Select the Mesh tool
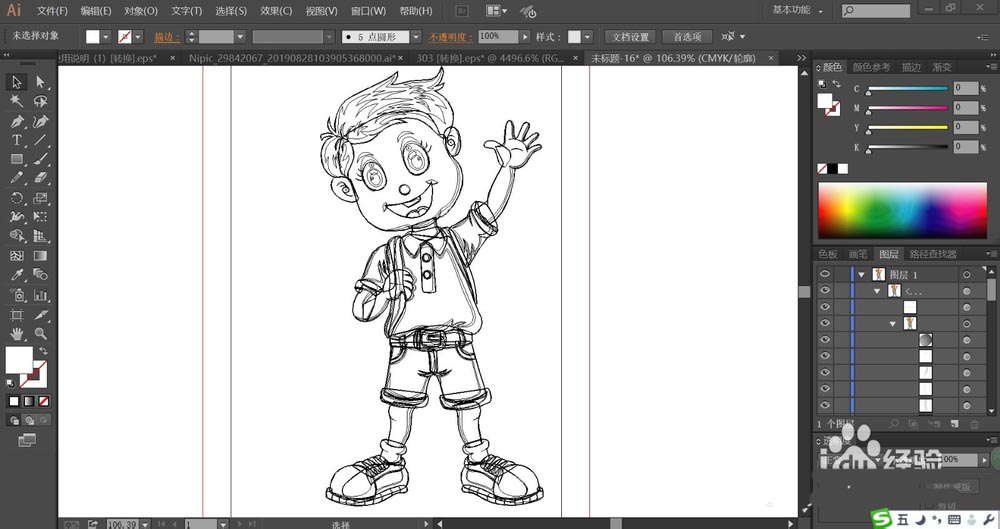1000x529 pixels. click(x=17, y=255)
